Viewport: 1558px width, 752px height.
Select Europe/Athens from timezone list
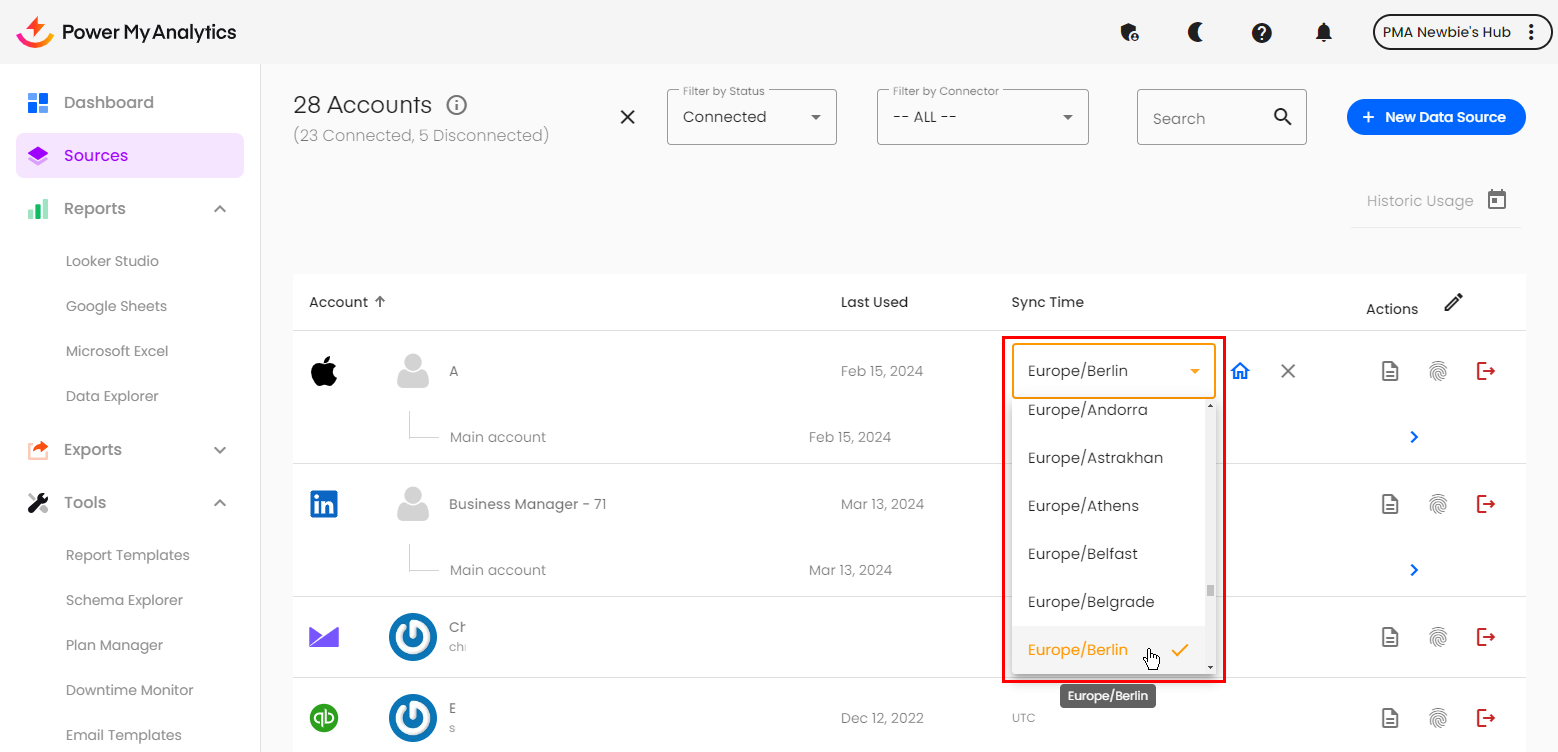(1083, 506)
